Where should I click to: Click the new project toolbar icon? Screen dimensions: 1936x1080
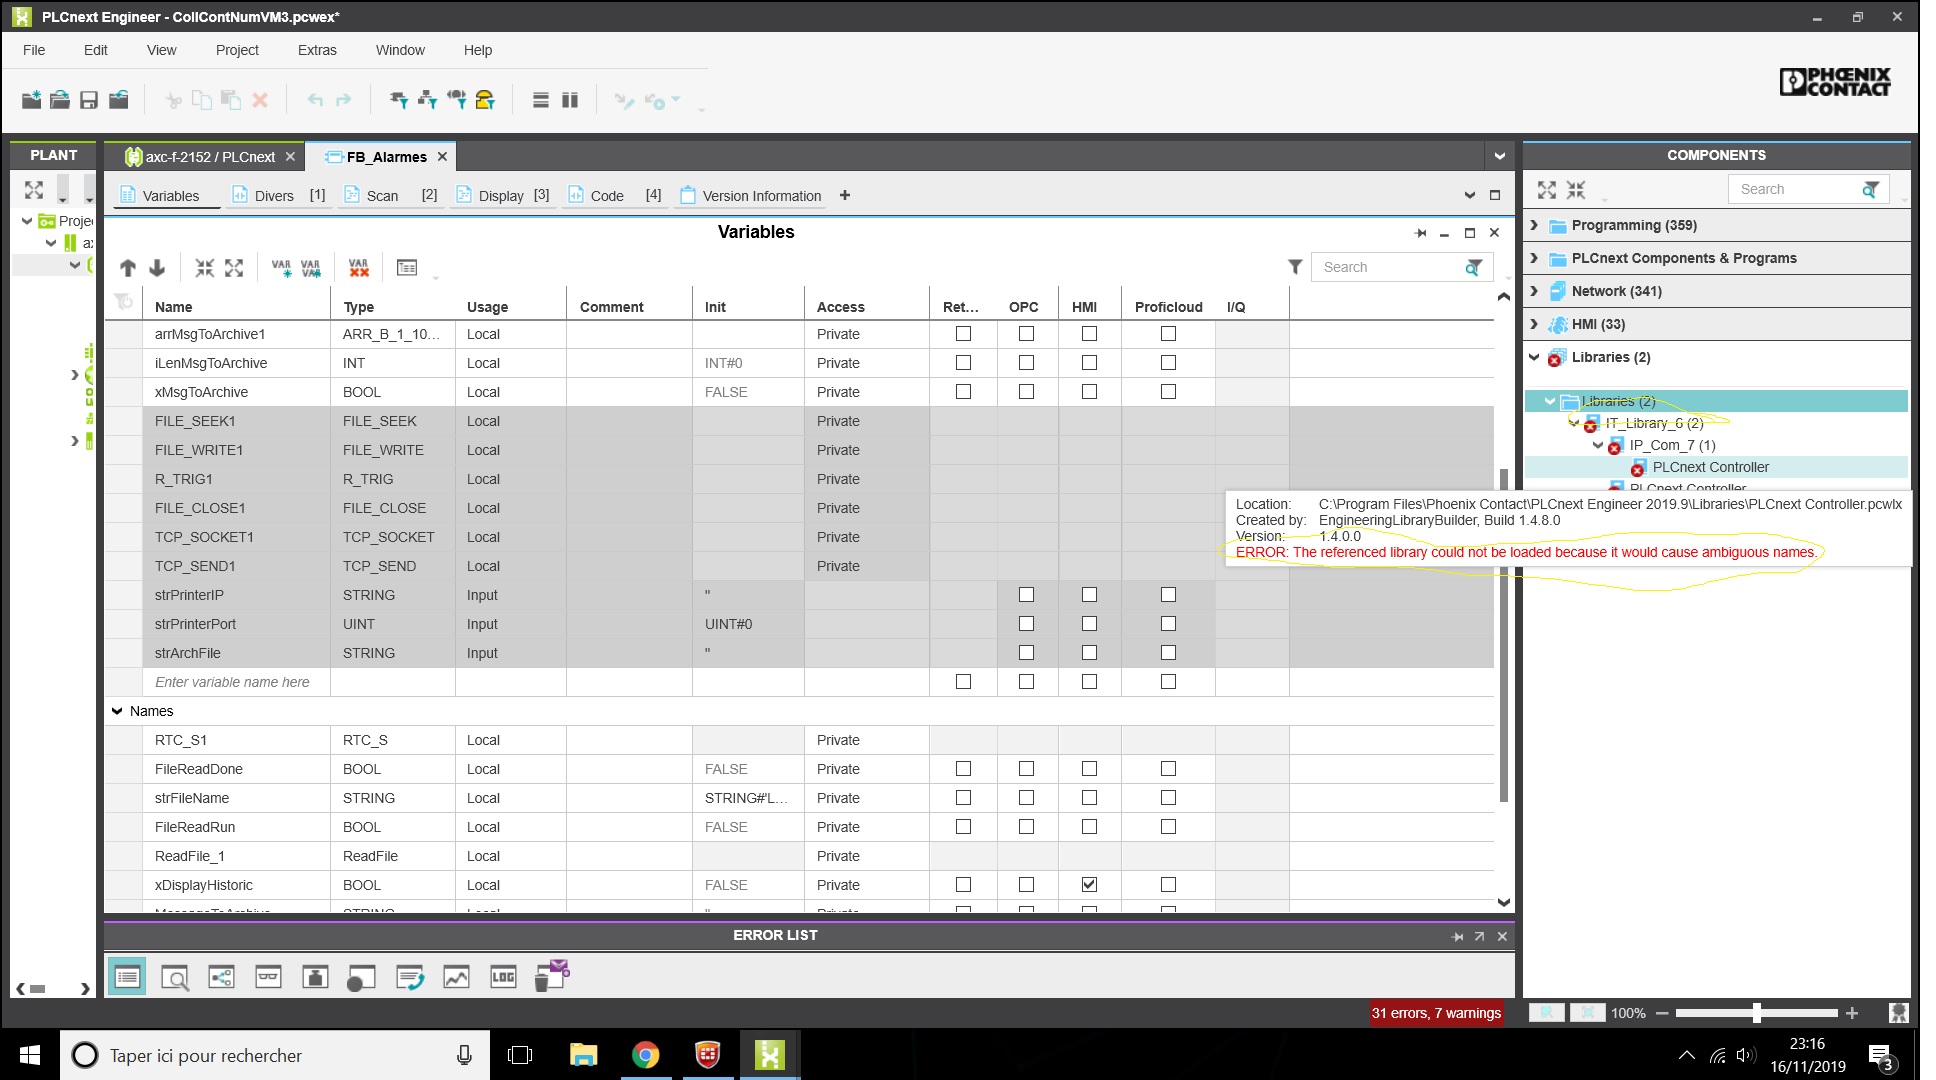[x=31, y=100]
